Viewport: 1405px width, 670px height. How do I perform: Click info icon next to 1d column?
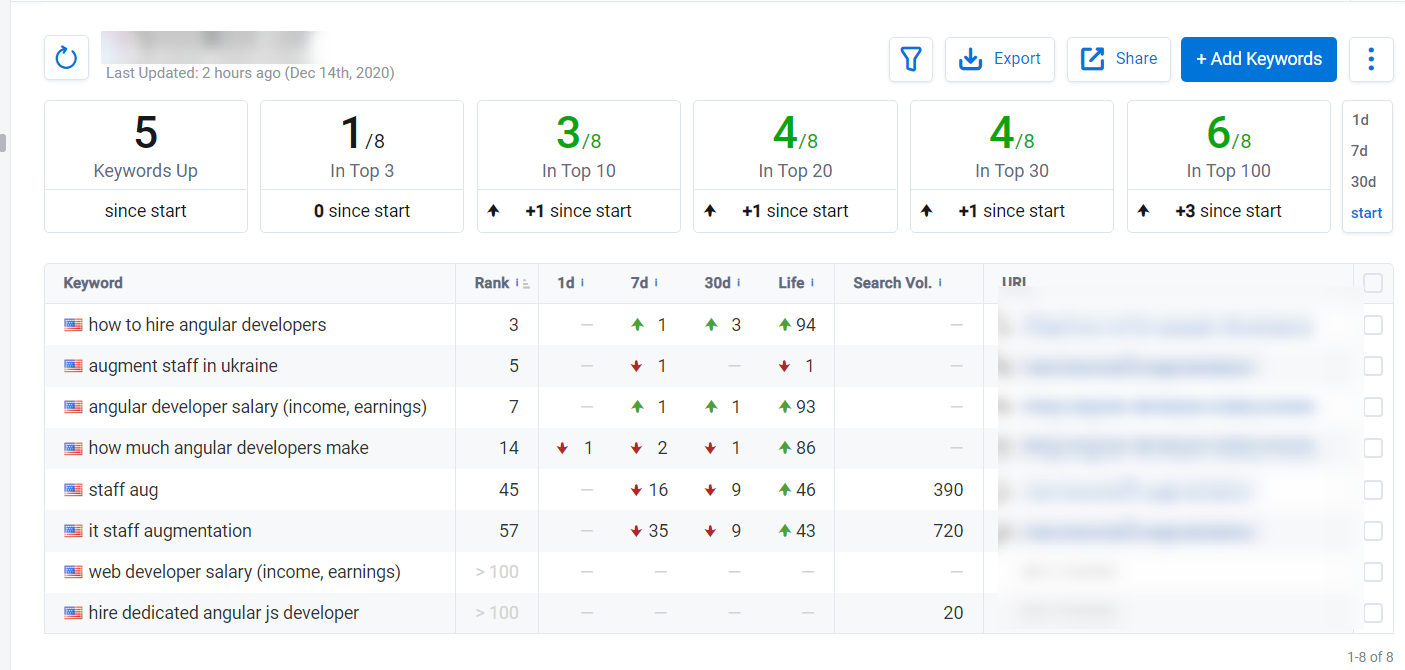pos(583,283)
